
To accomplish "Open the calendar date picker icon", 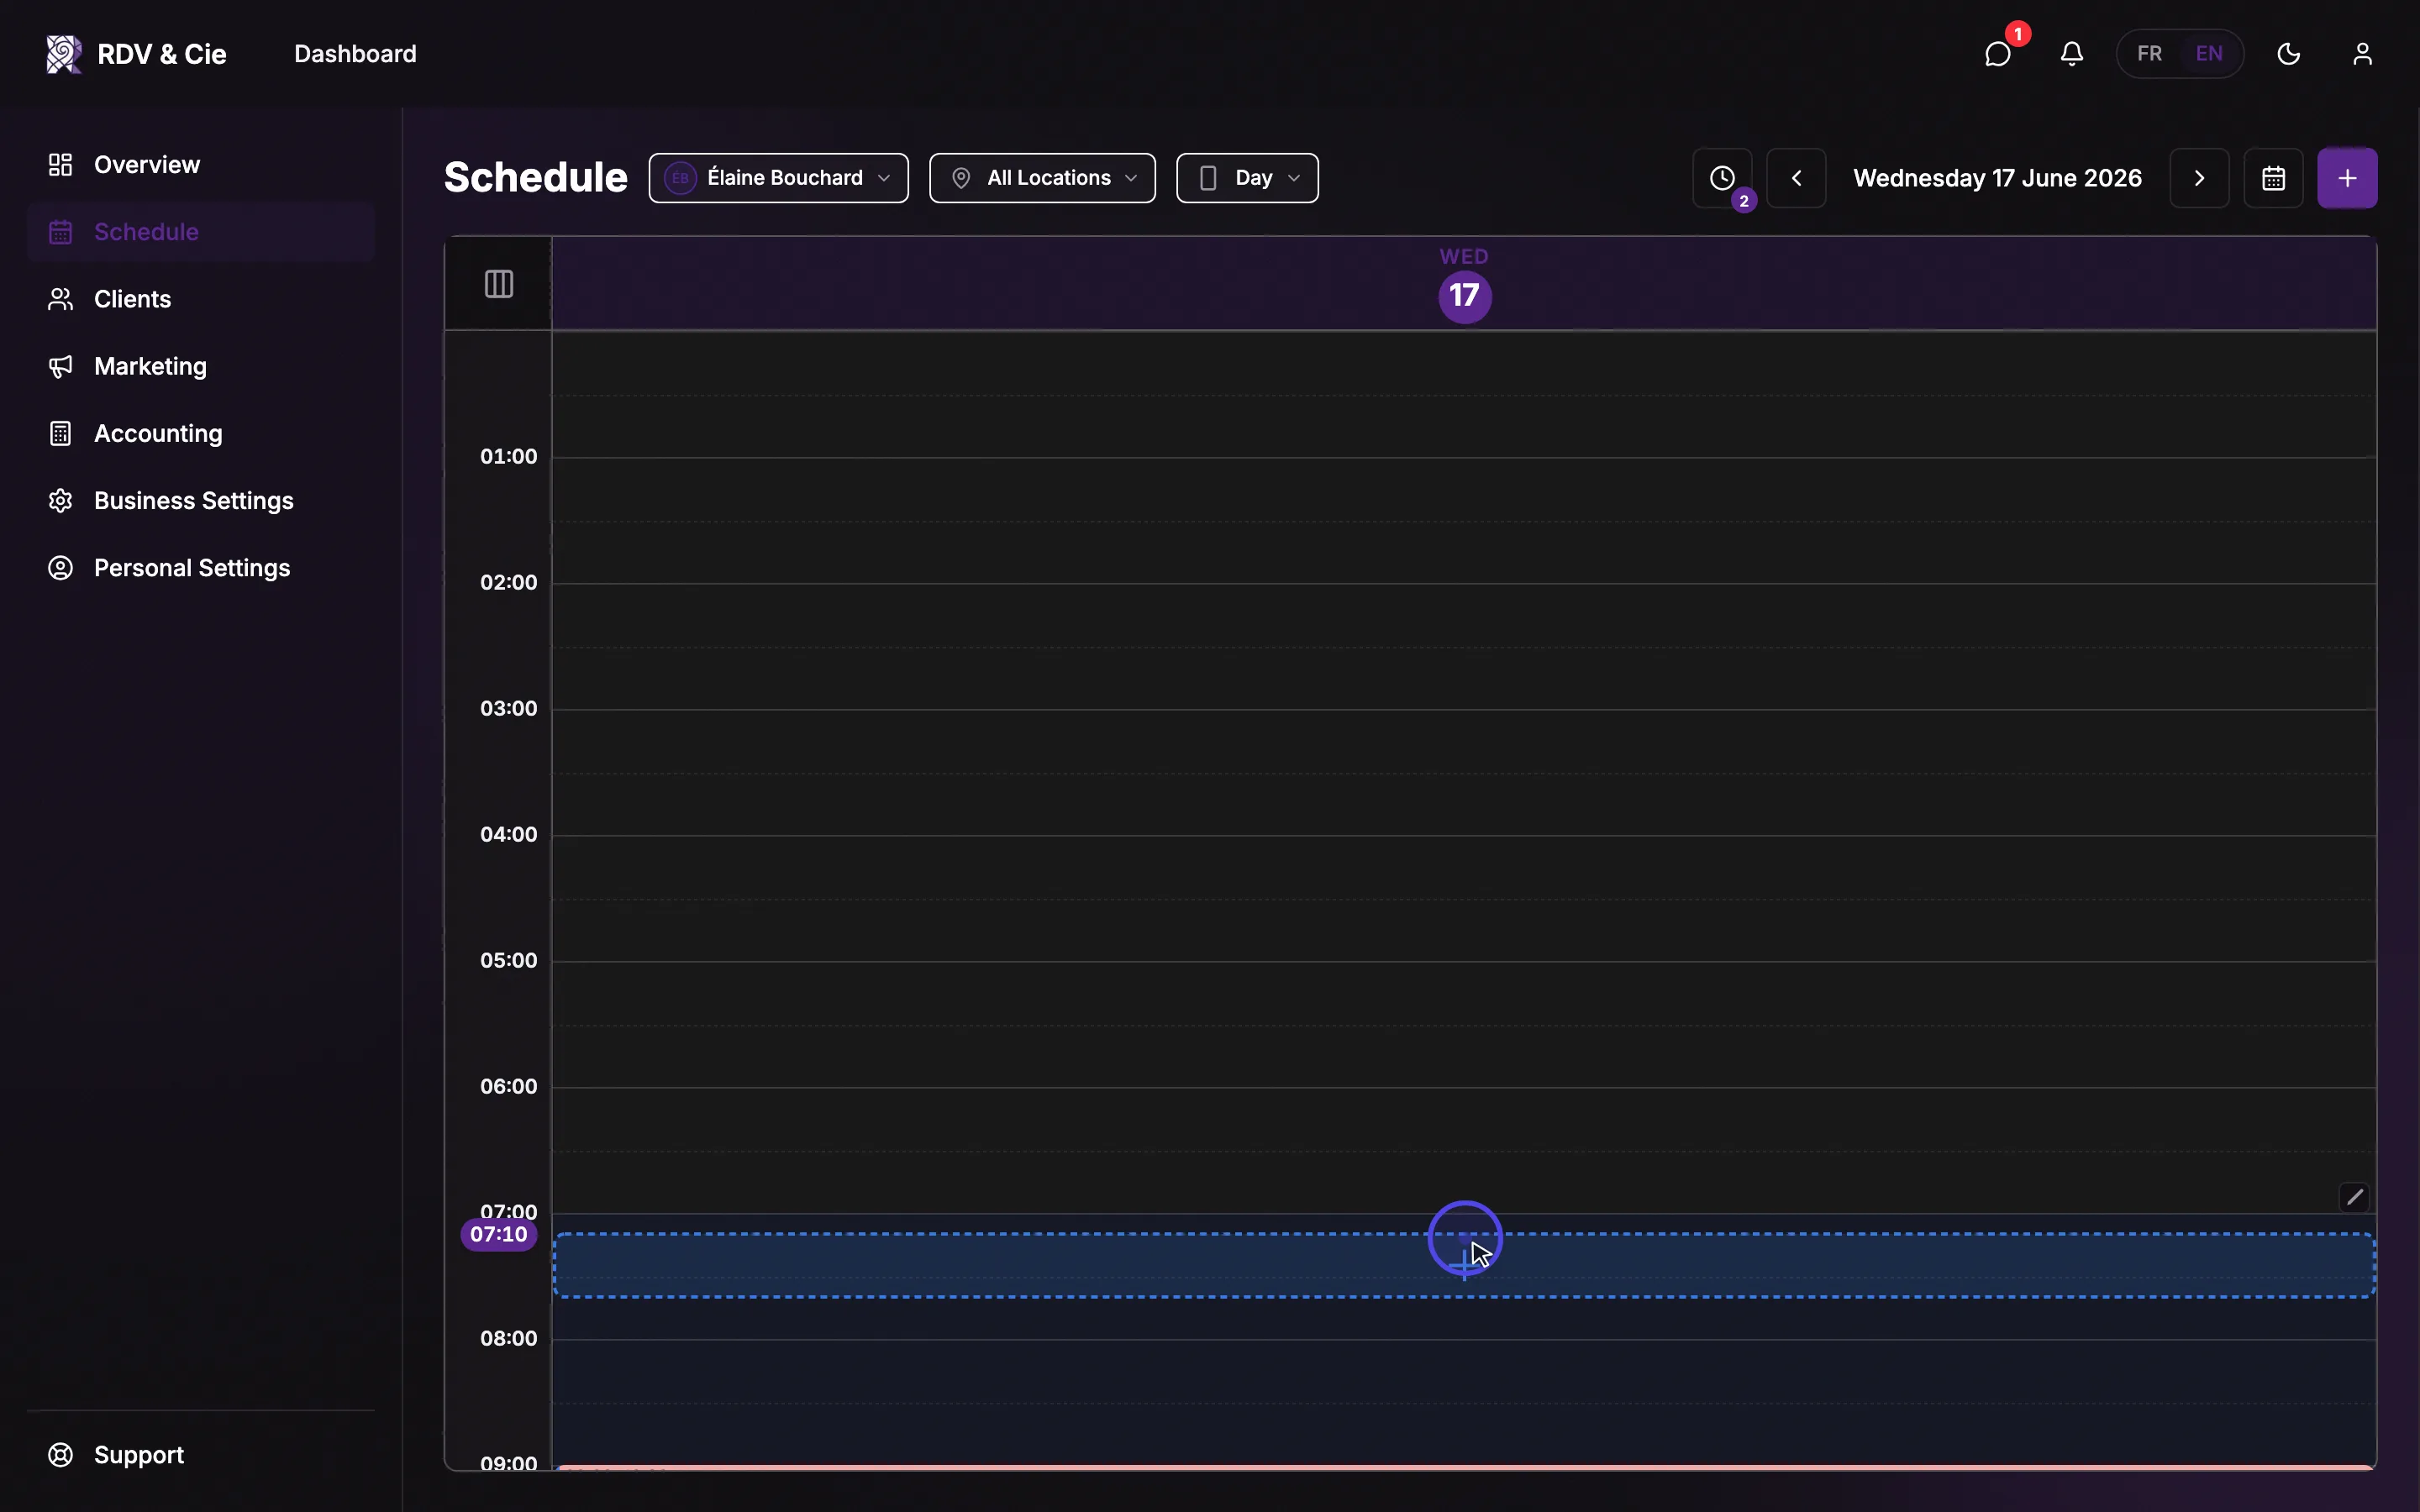I will point(2273,178).
